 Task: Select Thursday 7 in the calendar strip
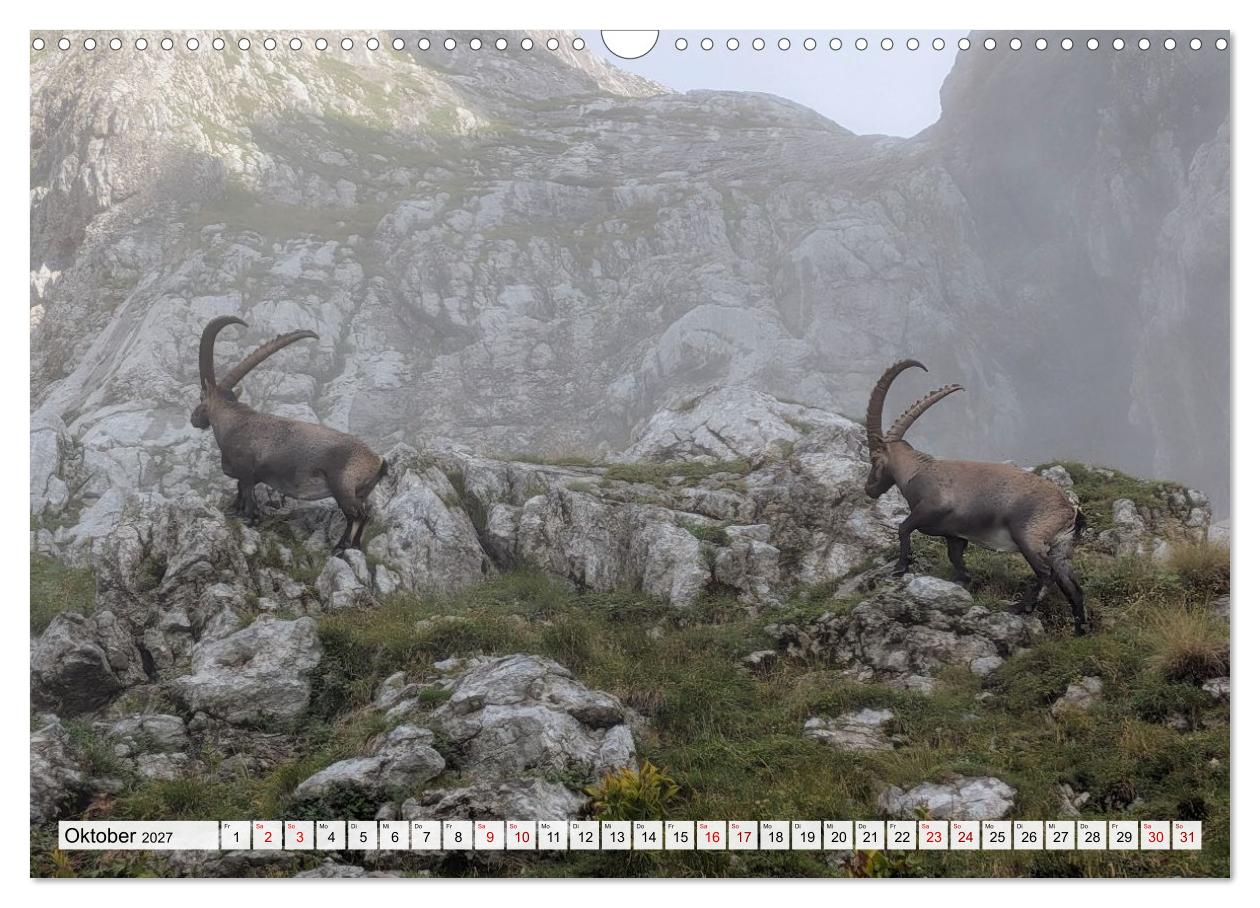(x=426, y=836)
